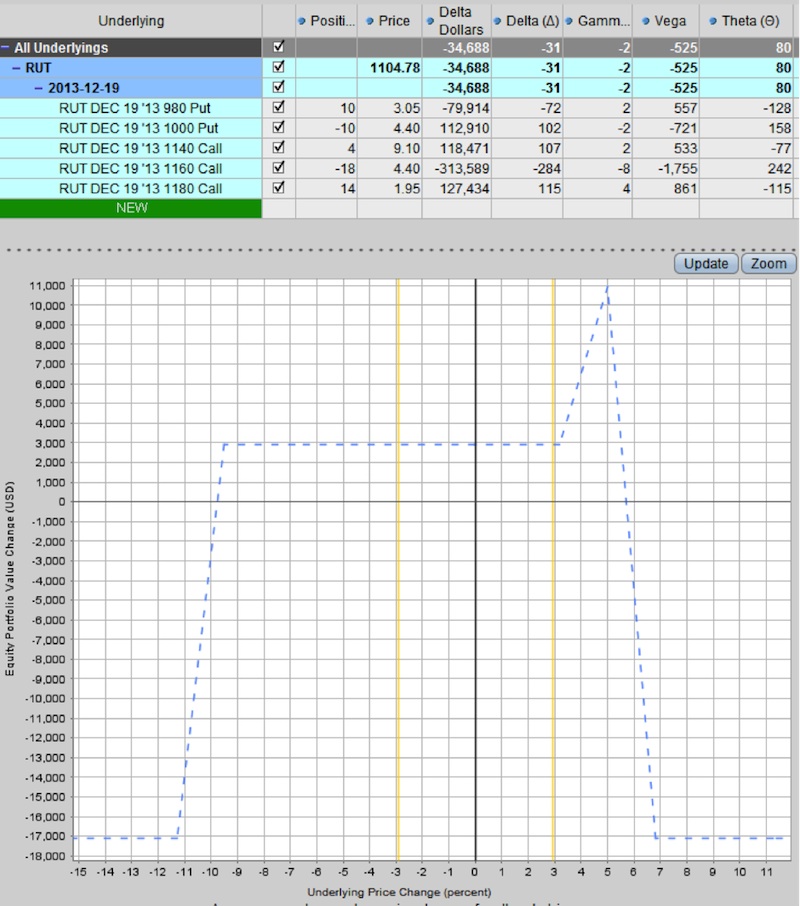Click the vega value 861
Viewport: 800px width, 906px height.
click(686, 189)
